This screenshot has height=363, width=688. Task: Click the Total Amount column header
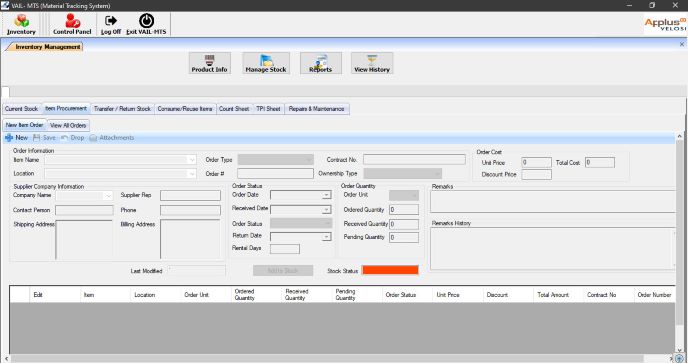(553, 295)
